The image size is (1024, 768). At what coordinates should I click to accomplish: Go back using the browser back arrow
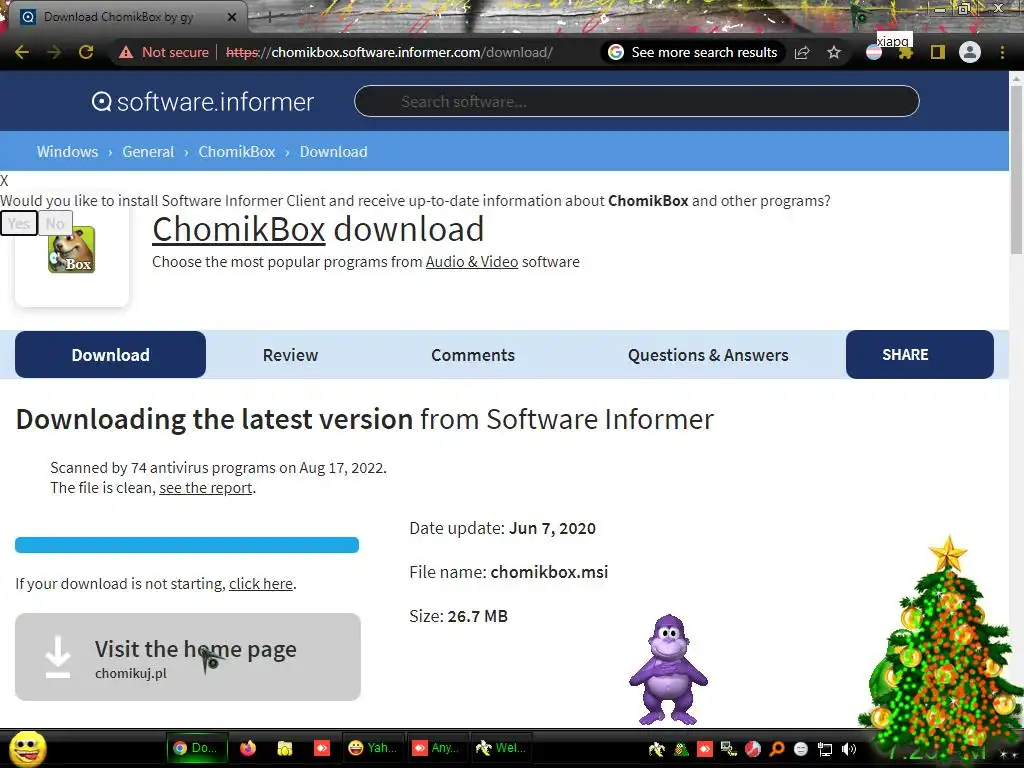[22, 52]
